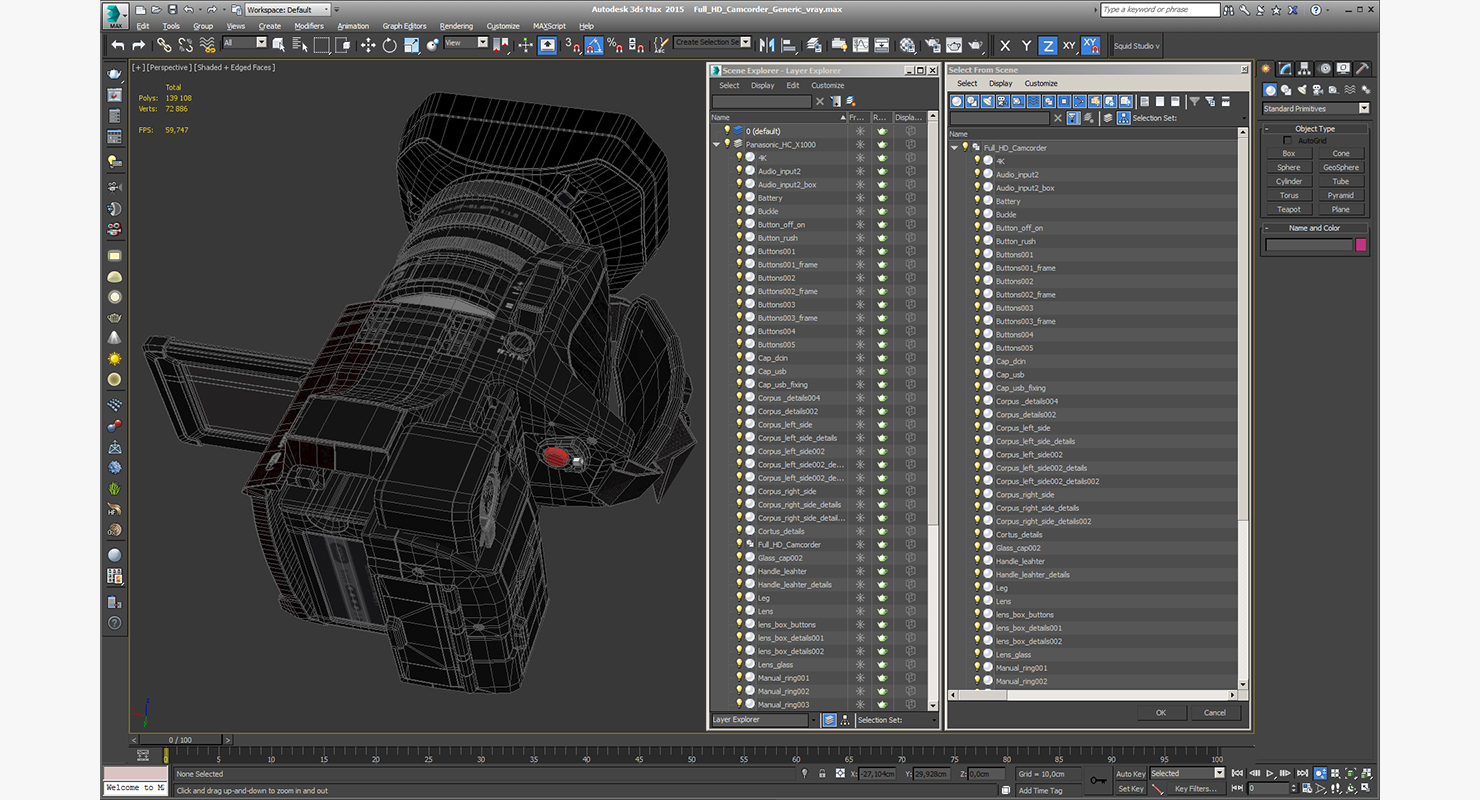Click the Select and Move tool

click(367, 45)
